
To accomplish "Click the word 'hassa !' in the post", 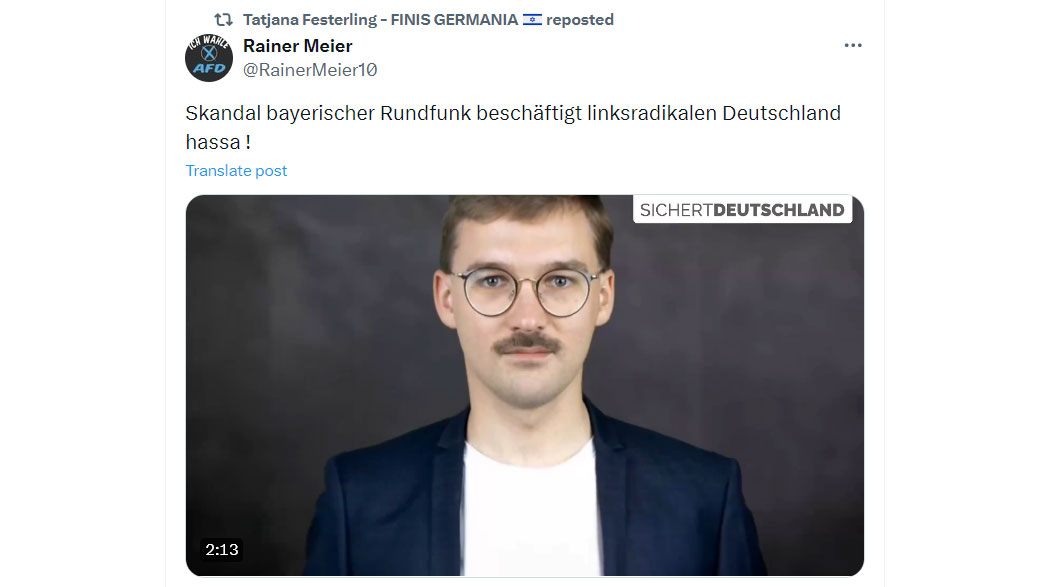I will [x=218, y=143].
